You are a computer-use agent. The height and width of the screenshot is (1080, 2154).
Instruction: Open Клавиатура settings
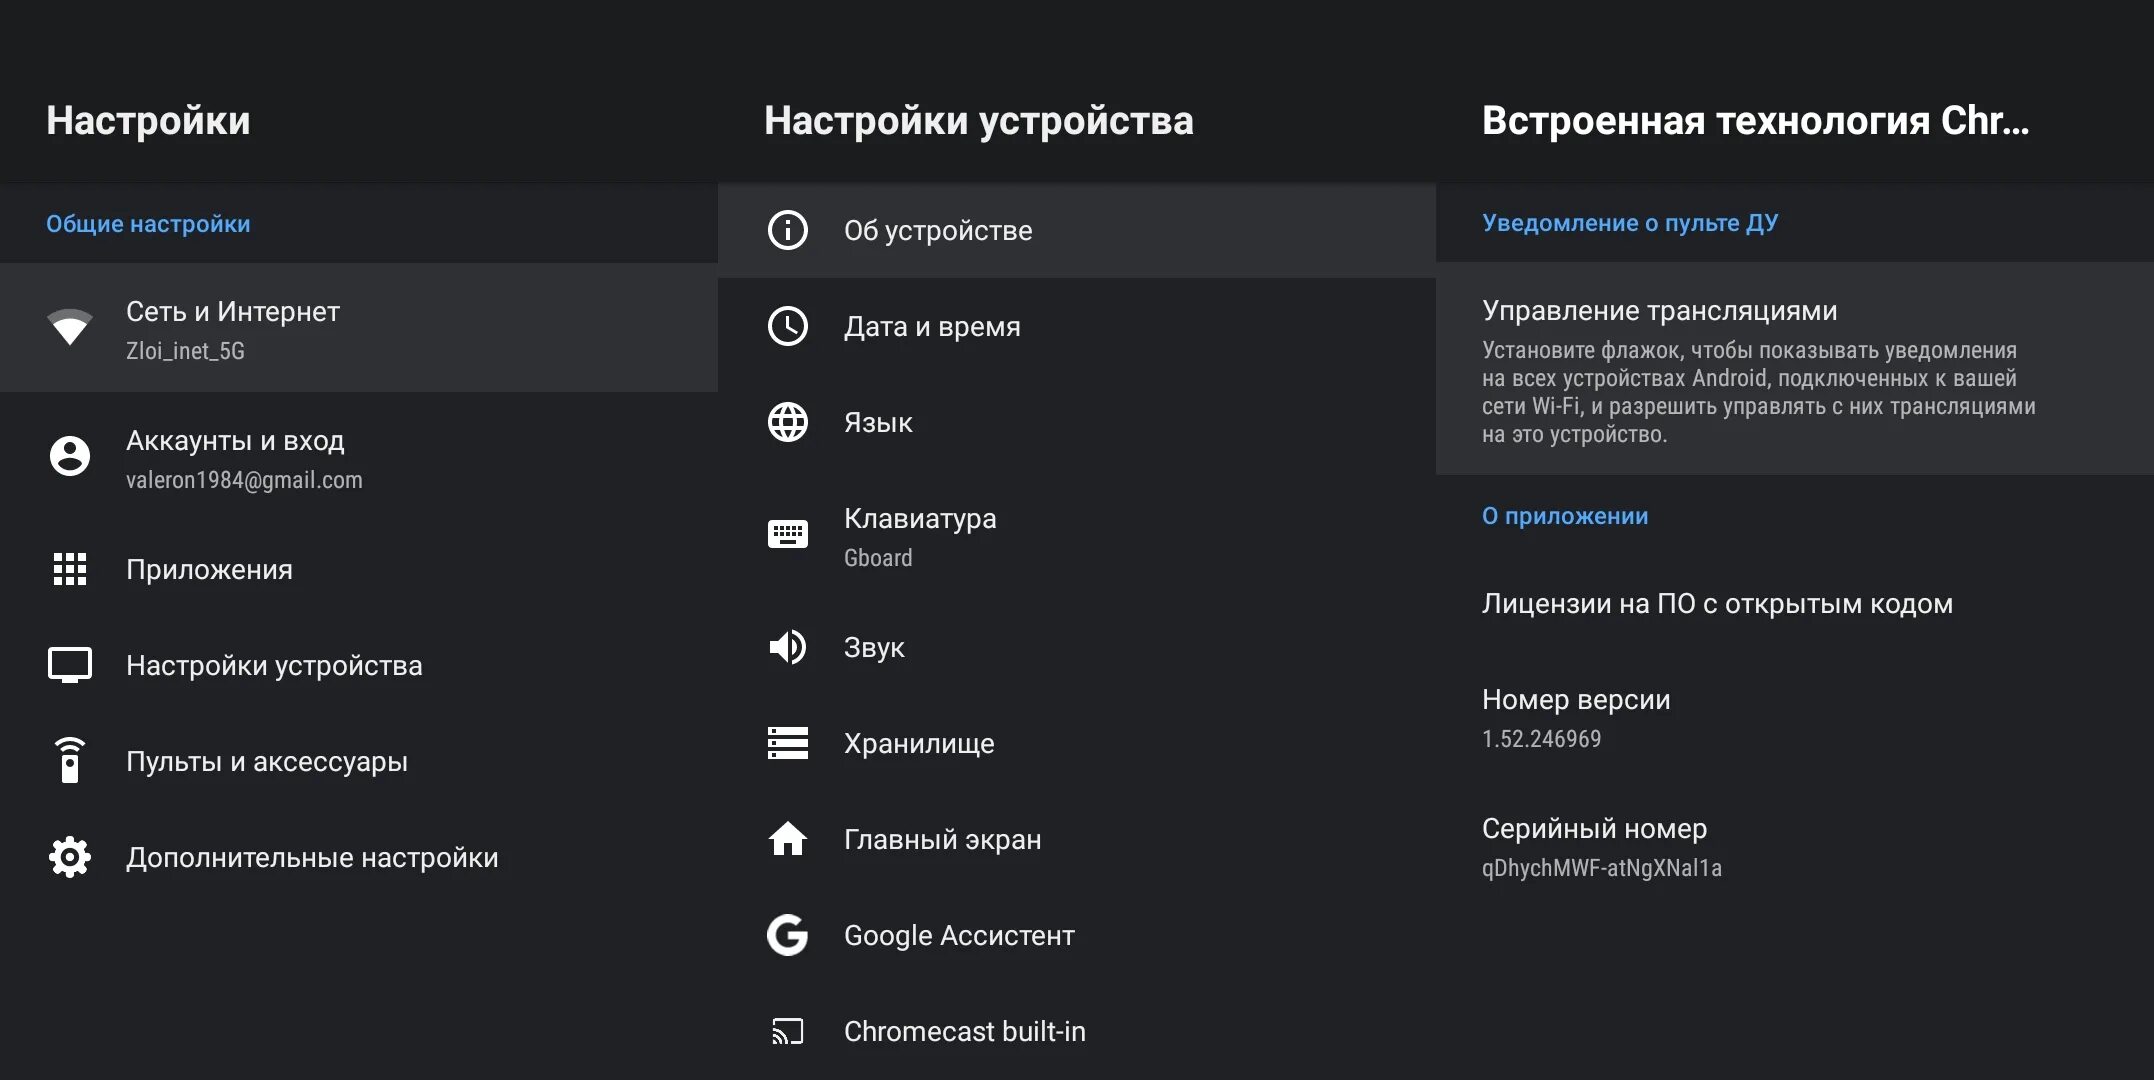pyautogui.click(x=1077, y=535)
